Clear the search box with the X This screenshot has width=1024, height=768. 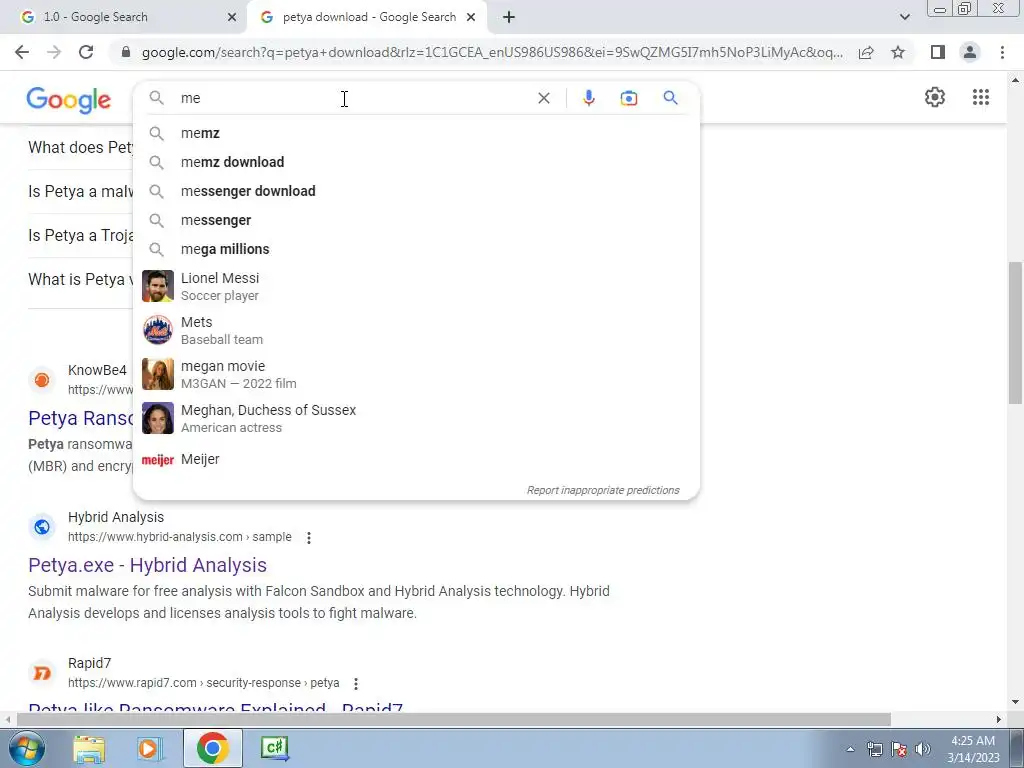(x=543, y=98)
